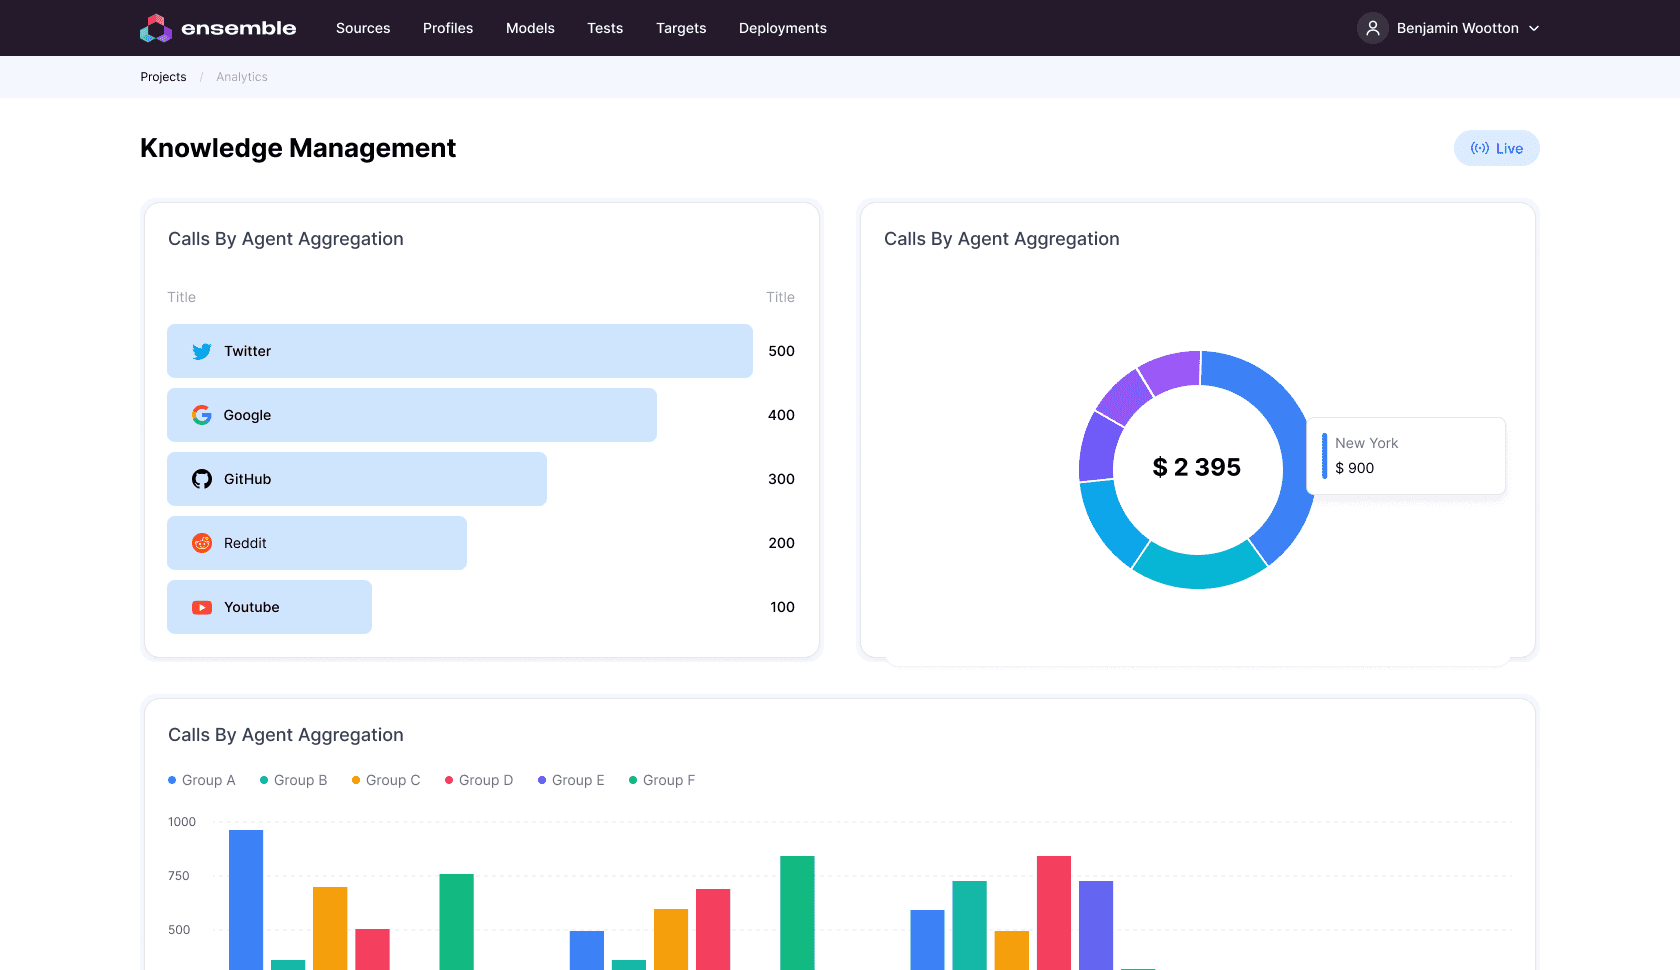This screenshot has height=970, width=1680.
Task: Click the 400 value for Google
Action: point(781,415)
